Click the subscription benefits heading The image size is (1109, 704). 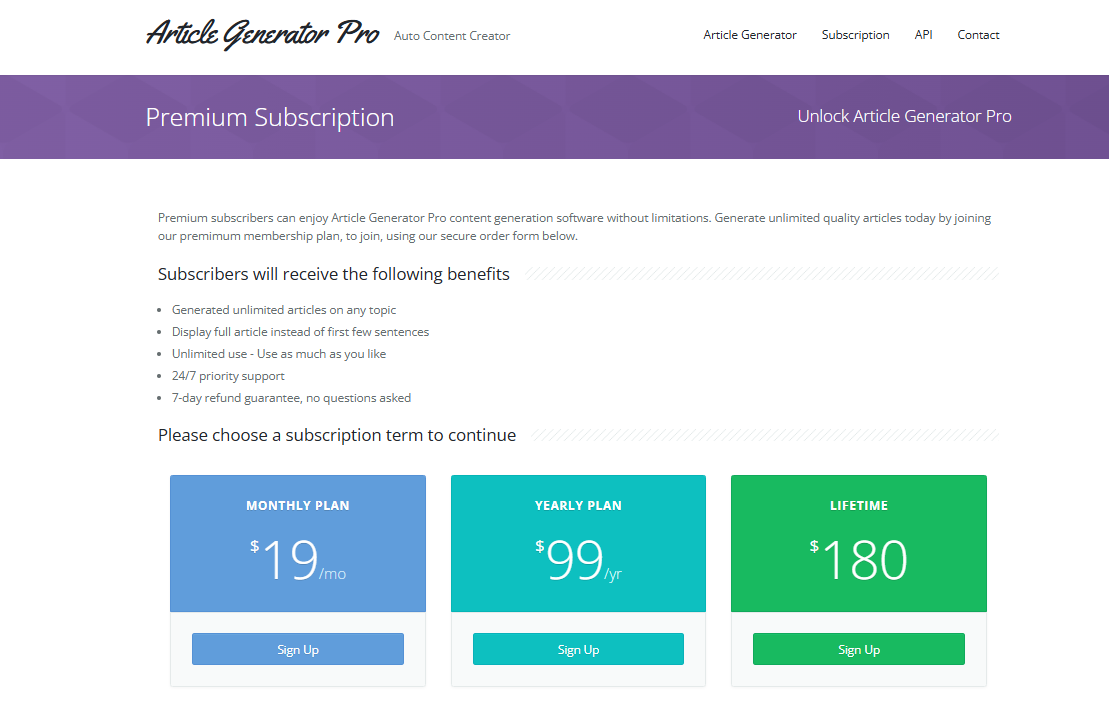point(333,273)
